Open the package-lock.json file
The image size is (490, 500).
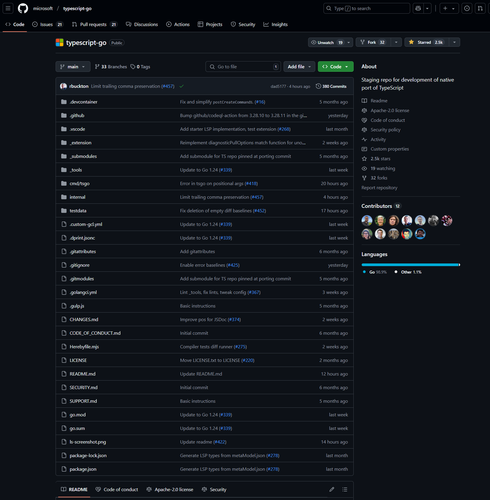click(x=88, y=455)
